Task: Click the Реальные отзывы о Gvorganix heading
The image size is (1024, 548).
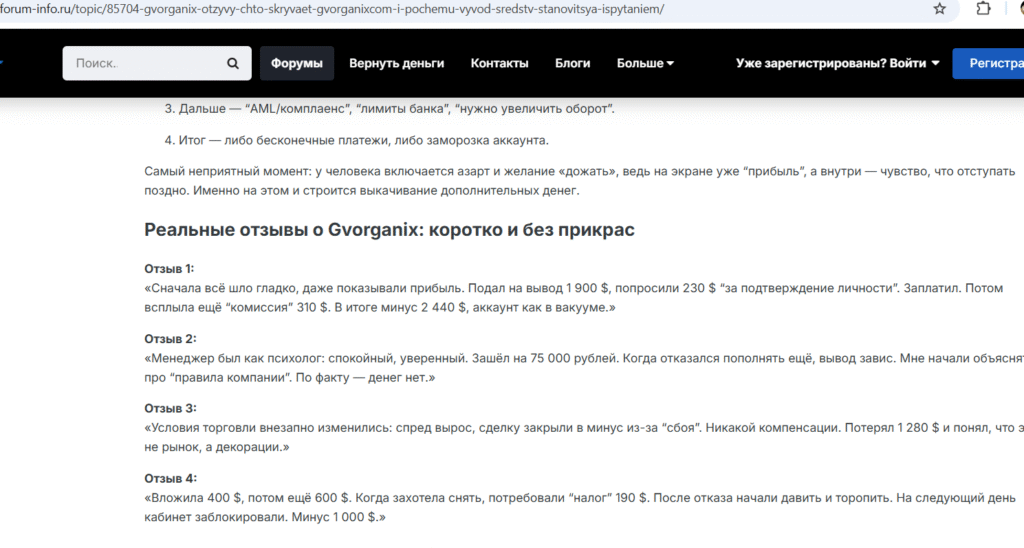Action: click(x=389, y=230)
